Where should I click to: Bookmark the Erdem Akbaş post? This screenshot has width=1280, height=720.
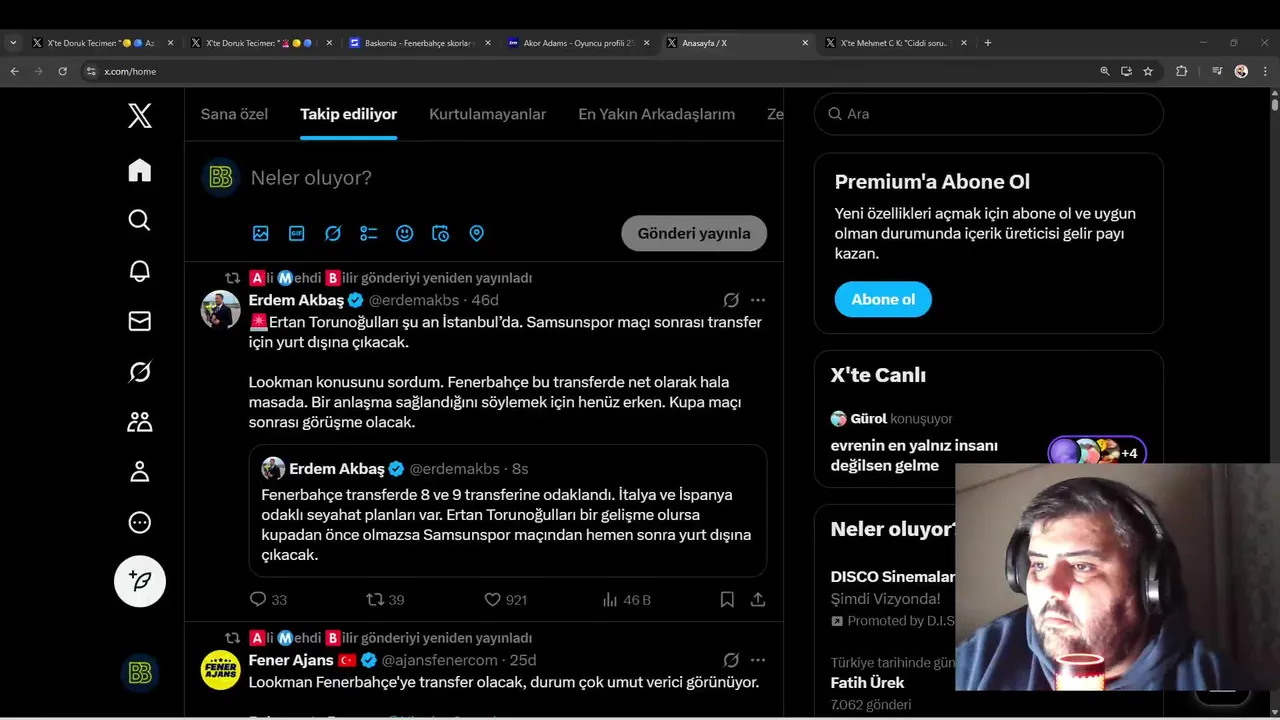point(727,600)
